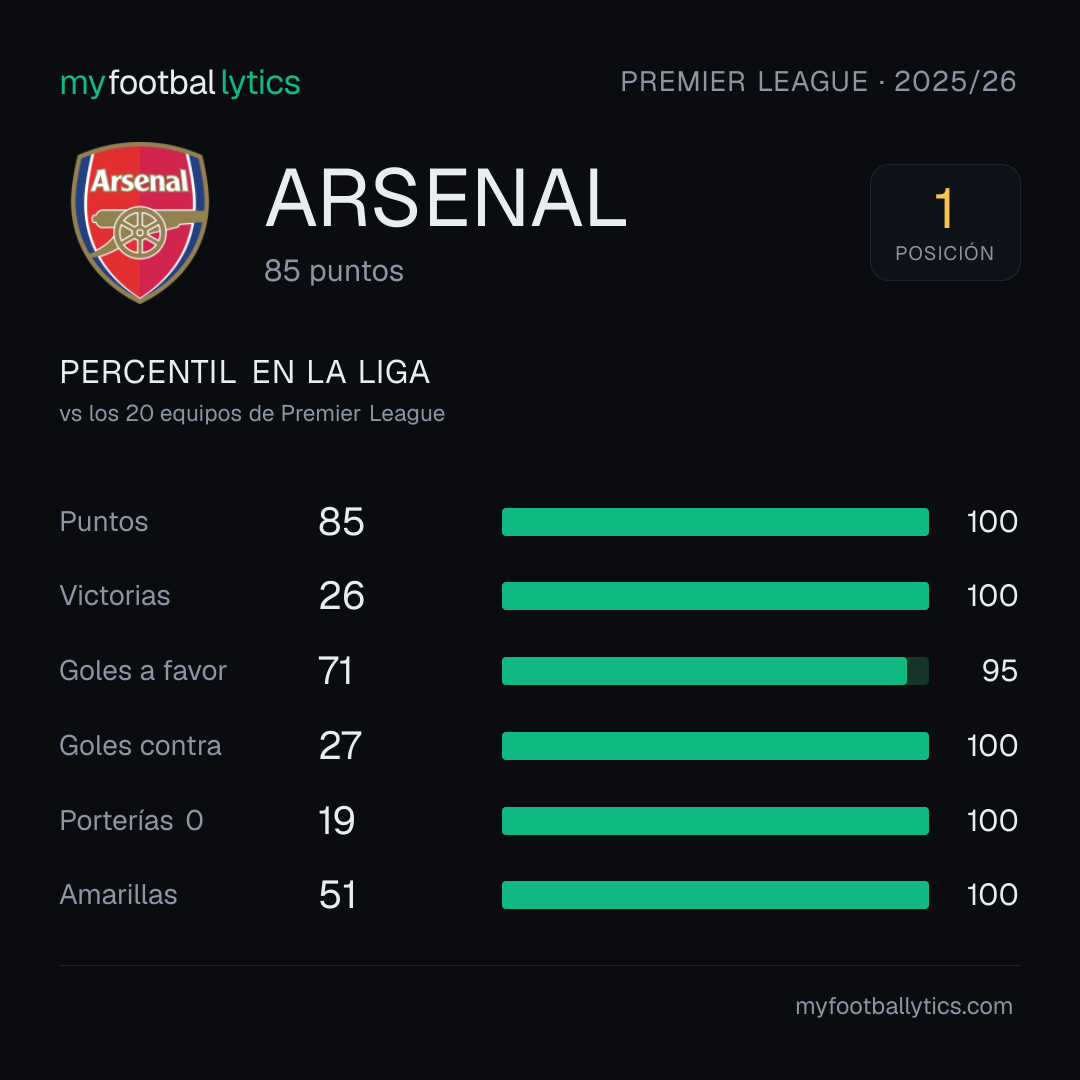Click the Goles a favor value 71
The height and width of the screenshot is (1080, 1080).
(x=335, y=671)
